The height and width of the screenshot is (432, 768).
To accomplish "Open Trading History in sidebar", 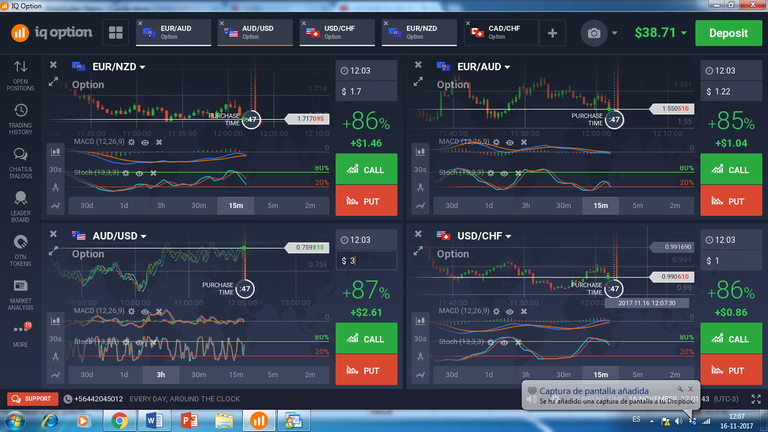I will point(21,119).
